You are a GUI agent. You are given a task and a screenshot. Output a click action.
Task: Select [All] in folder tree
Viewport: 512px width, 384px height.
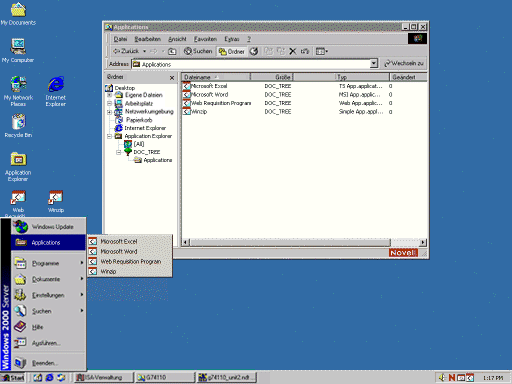point(139,144)
